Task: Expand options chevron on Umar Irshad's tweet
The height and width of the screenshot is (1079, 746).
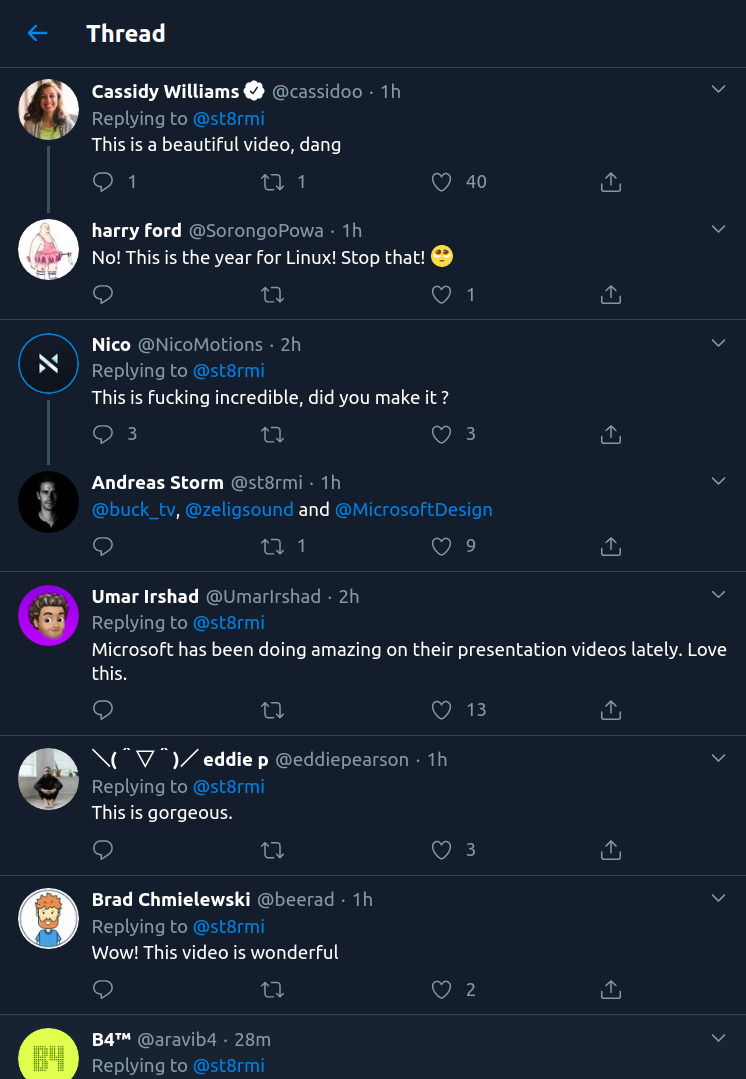Action: click(718, 595)
